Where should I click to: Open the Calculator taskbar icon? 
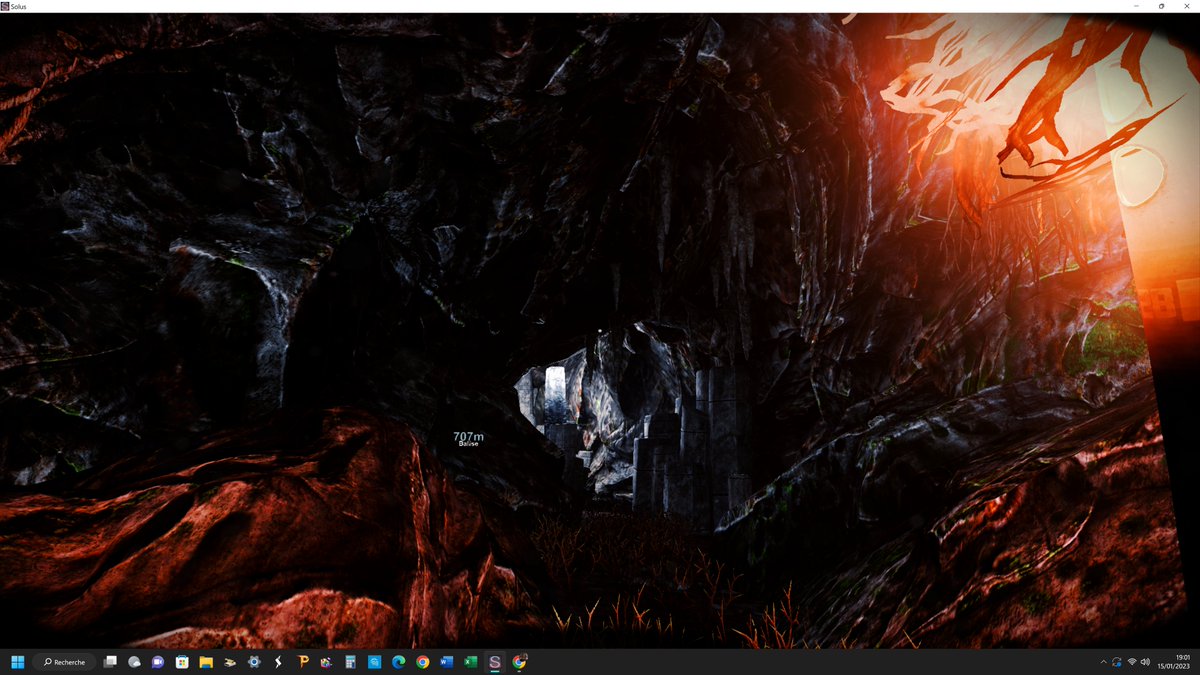(x=350, y=662)
